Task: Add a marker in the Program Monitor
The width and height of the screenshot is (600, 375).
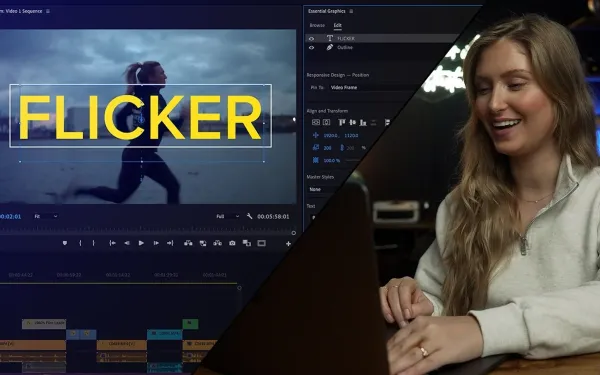Action: point(65,243)
